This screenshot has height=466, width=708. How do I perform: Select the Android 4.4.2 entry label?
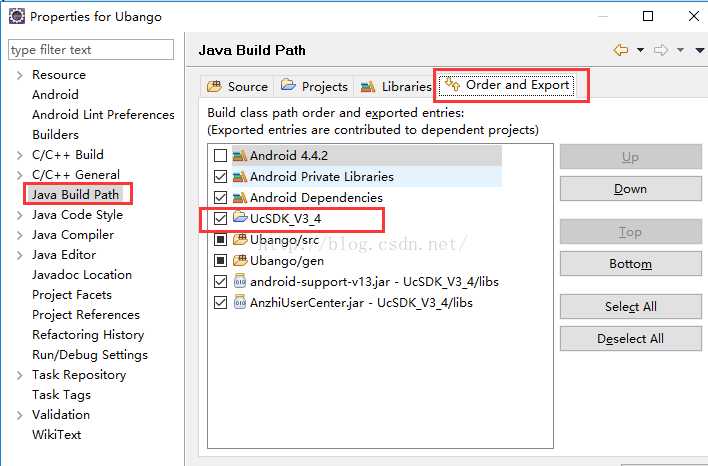(x=289, y=156)
